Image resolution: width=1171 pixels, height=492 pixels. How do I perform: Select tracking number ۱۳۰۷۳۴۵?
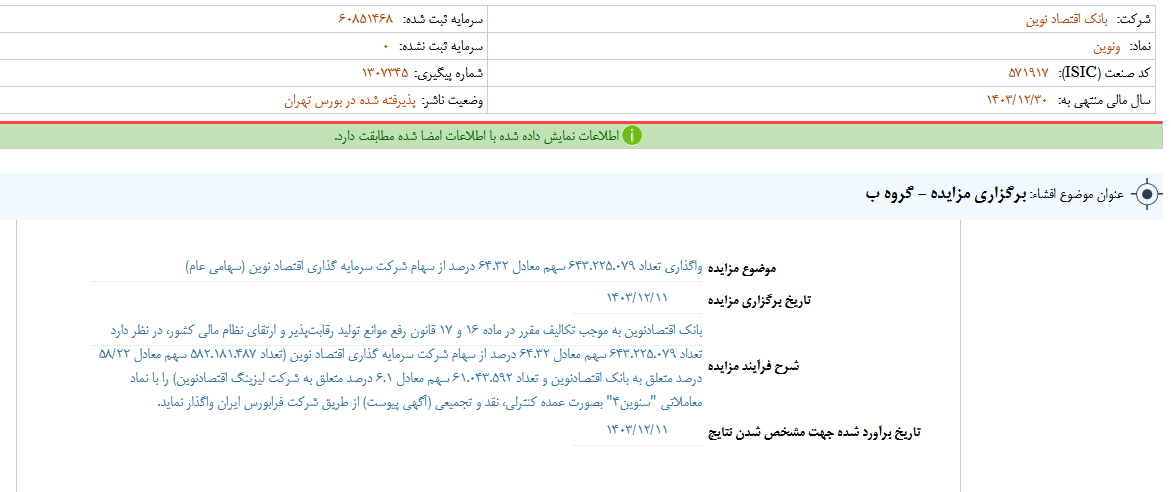coord(385,72)
